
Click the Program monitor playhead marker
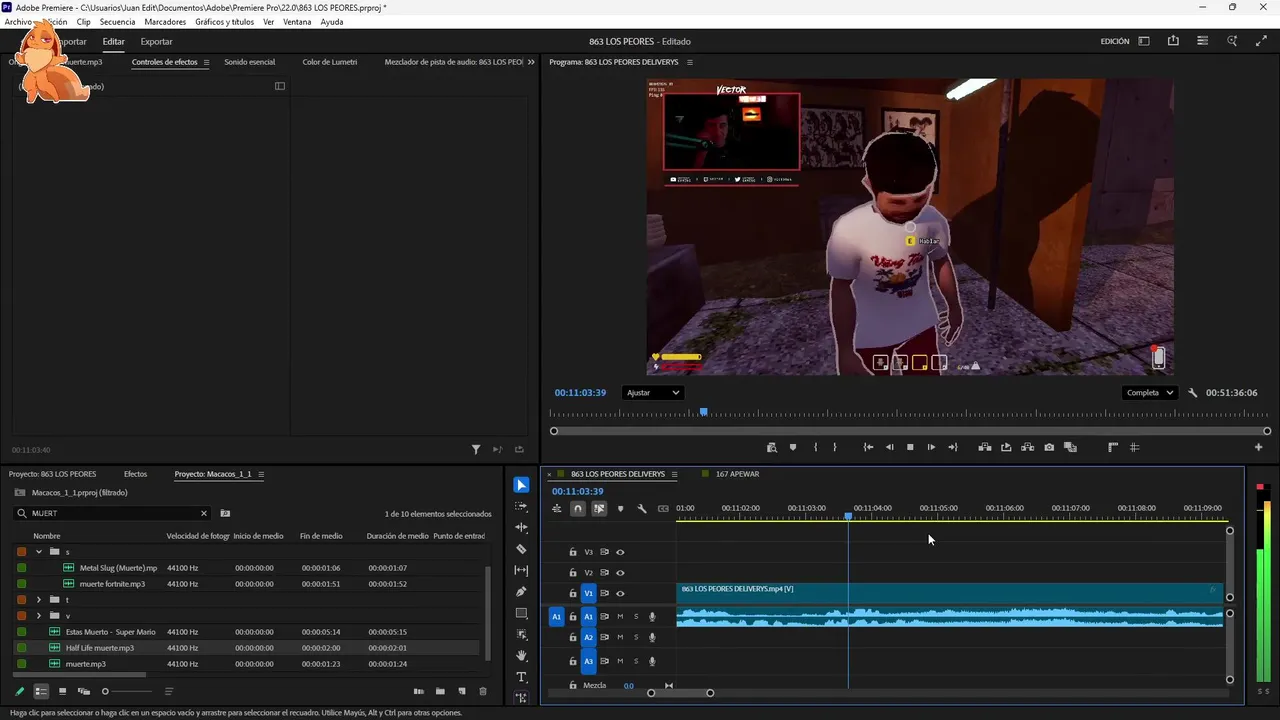coord(704,412)
